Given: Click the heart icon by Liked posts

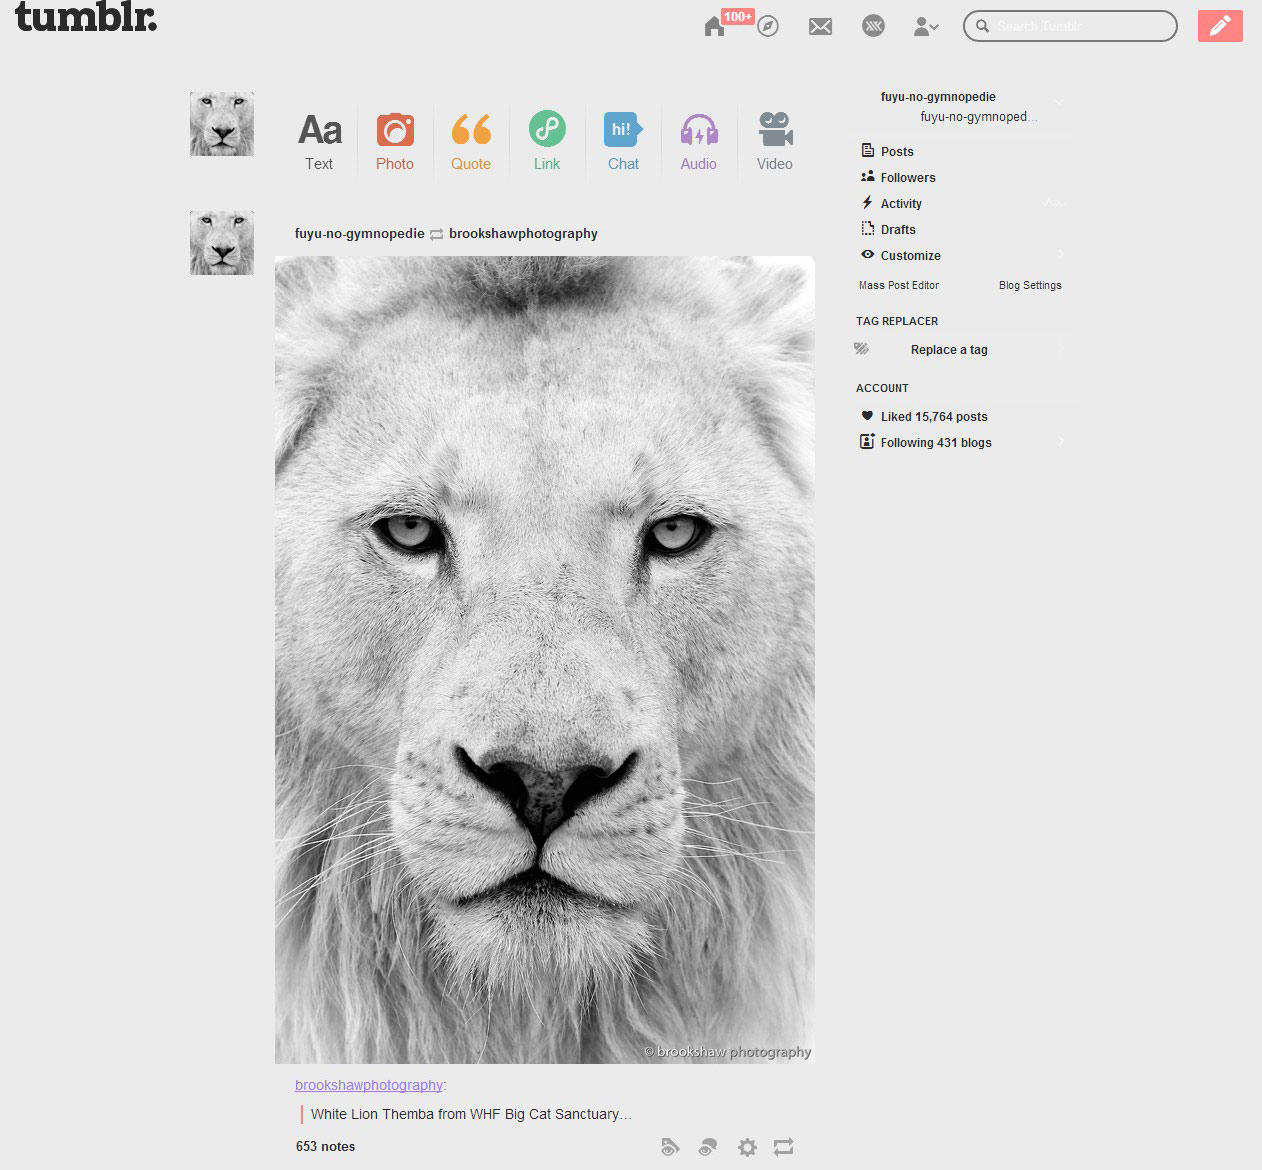Looking at the screenshot, I should (x=867, y=416).
